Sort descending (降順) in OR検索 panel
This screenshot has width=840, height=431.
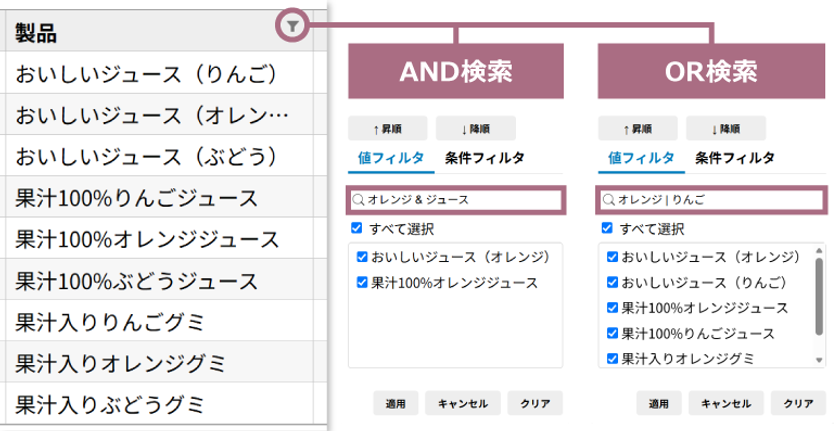coord(726,128)
